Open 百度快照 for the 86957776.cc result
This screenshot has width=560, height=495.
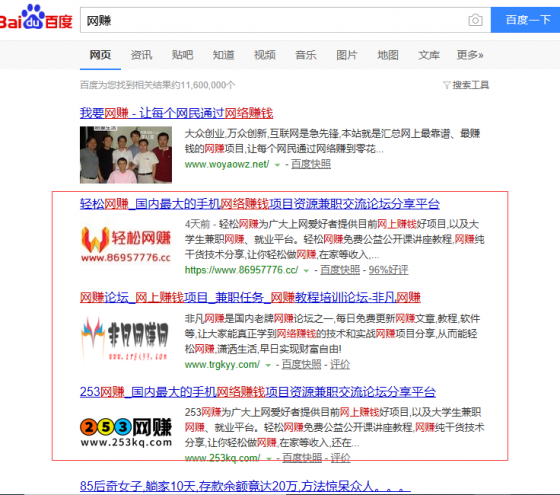[x=340, y=270]
